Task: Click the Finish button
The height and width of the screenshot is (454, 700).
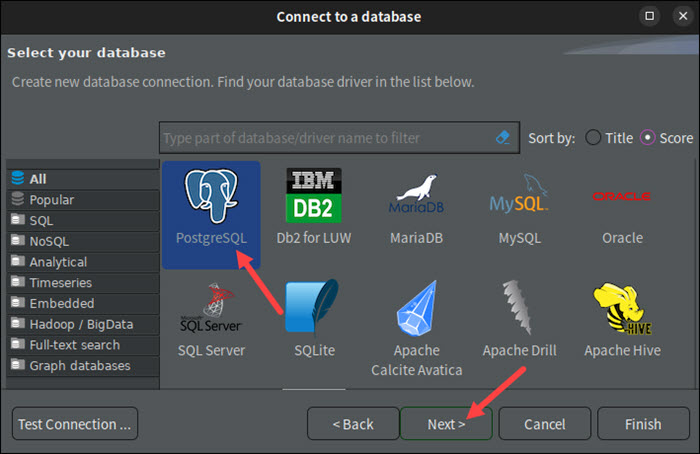Action: pyautogui.click(x=643, y=424)
